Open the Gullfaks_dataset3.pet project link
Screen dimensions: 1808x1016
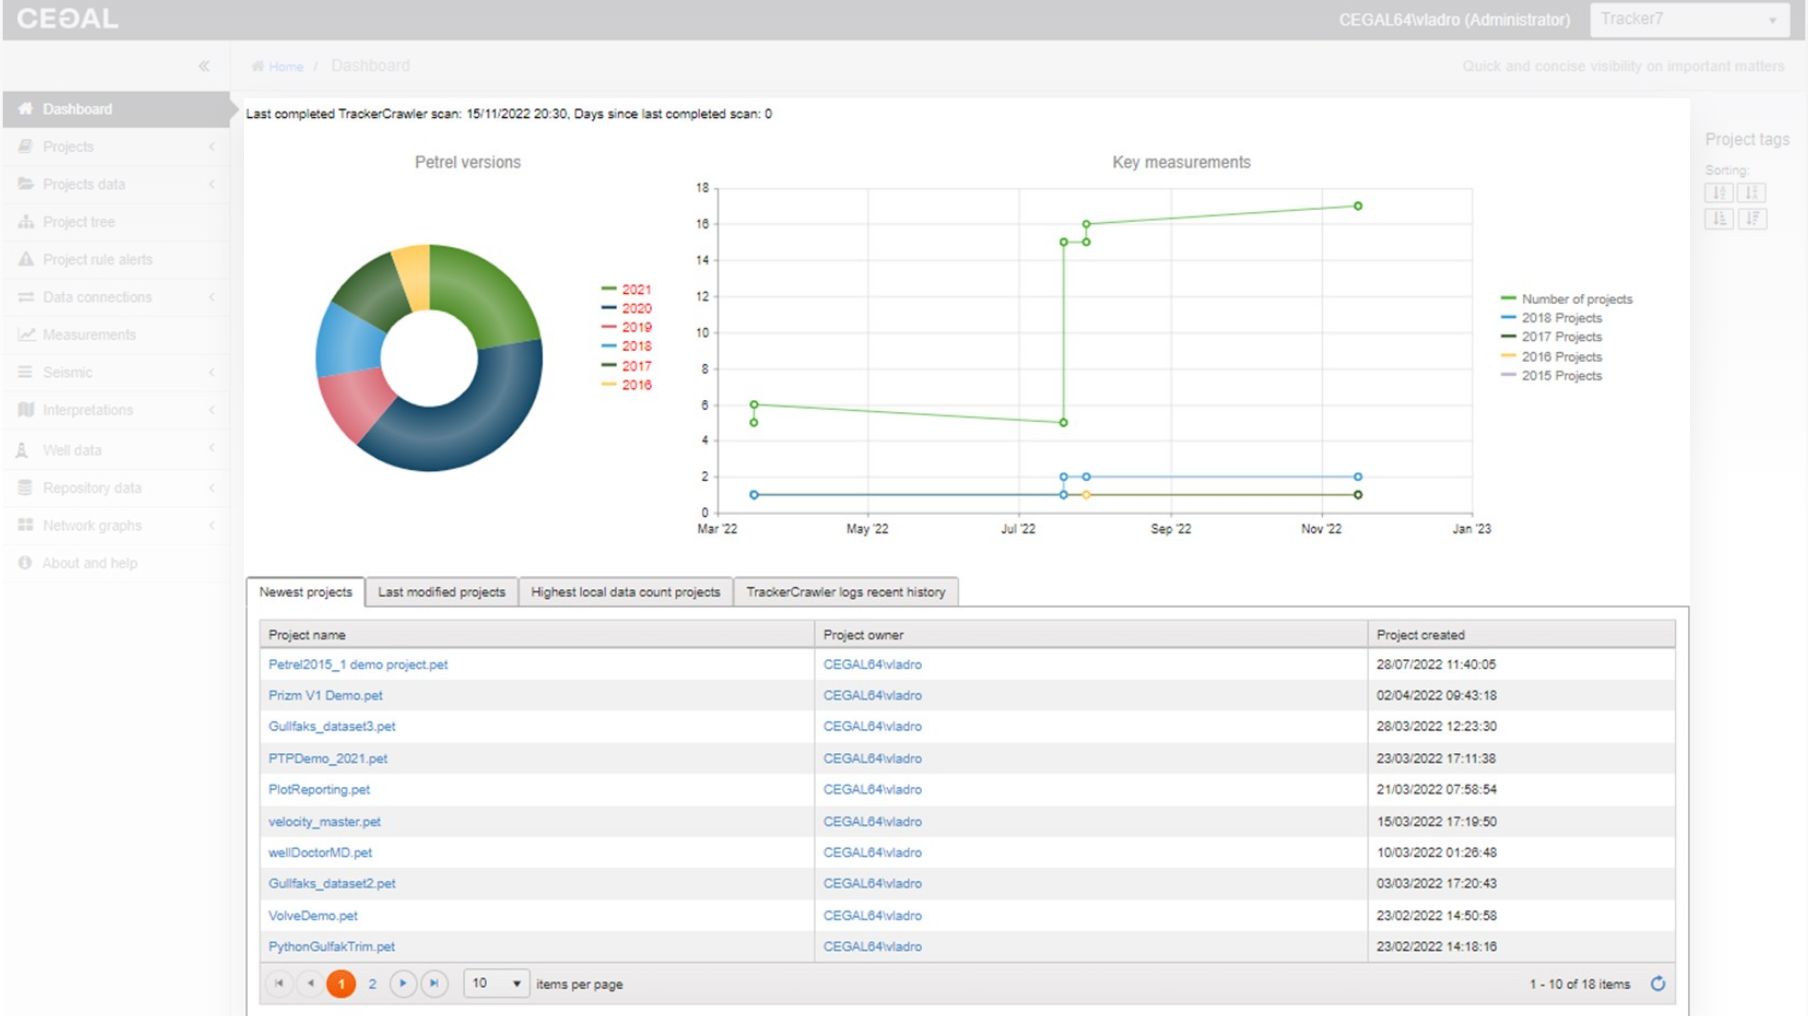[x=332, y=726]
